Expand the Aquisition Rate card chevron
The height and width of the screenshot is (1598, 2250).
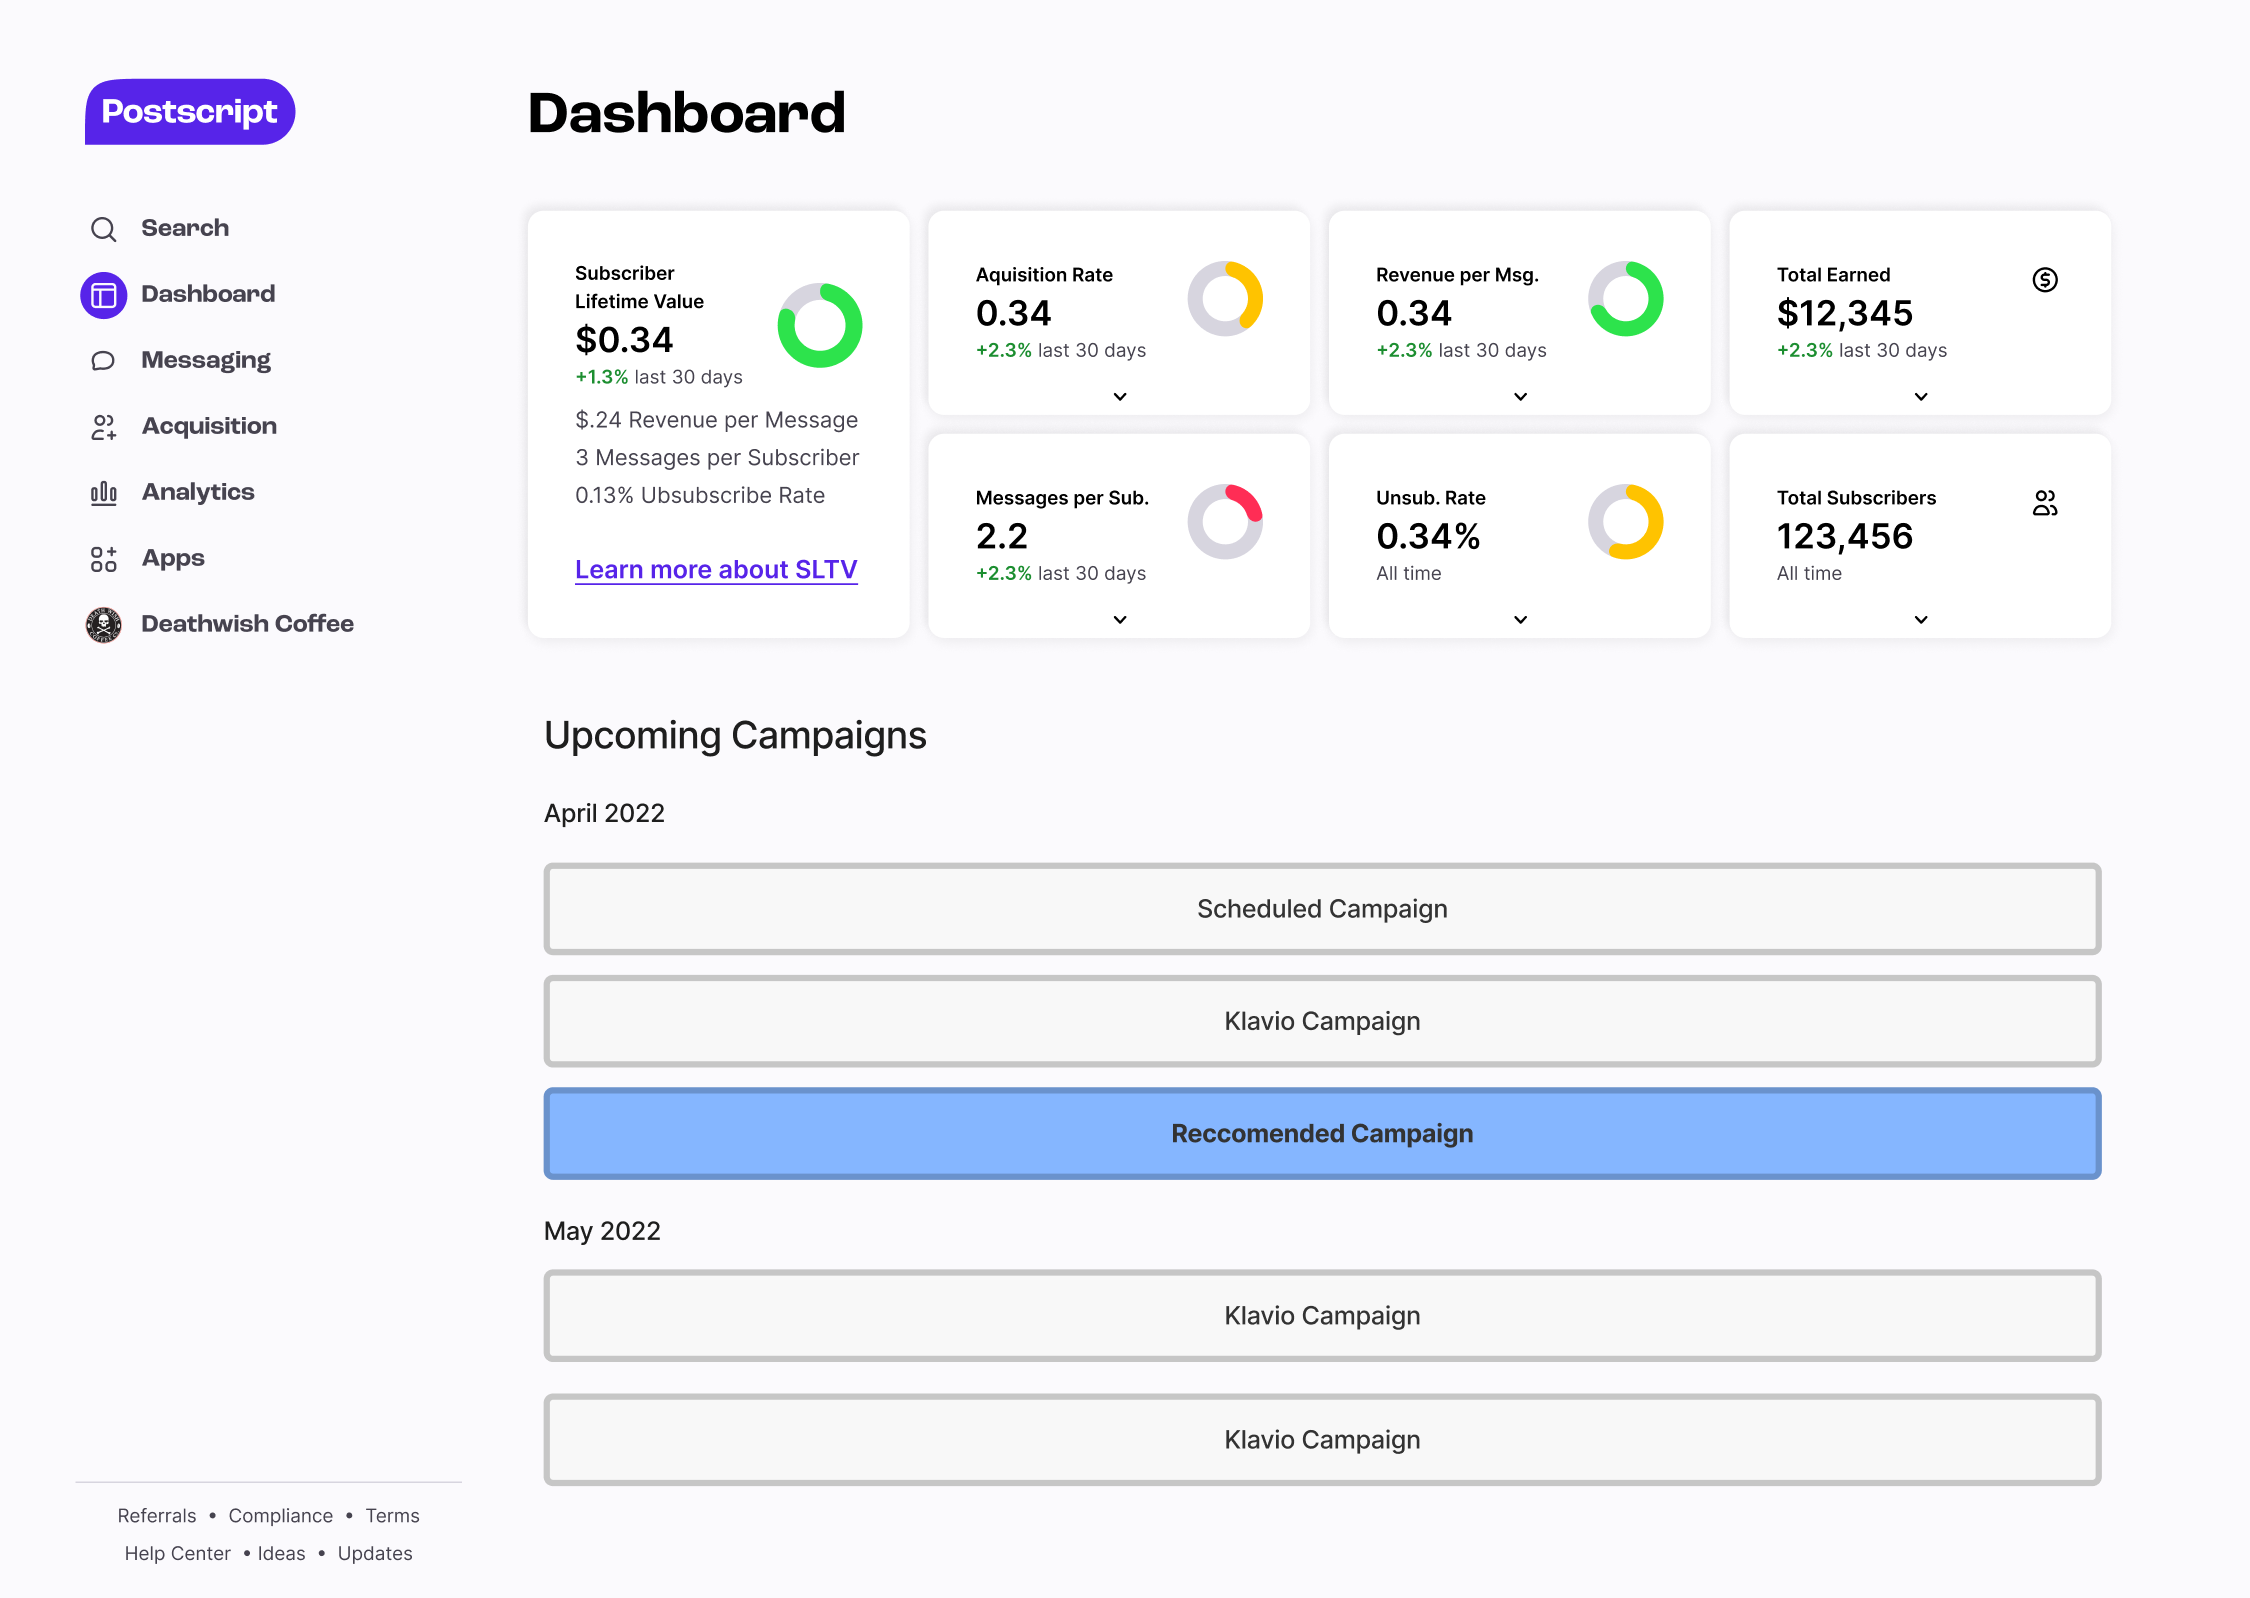coord(1120,397)
